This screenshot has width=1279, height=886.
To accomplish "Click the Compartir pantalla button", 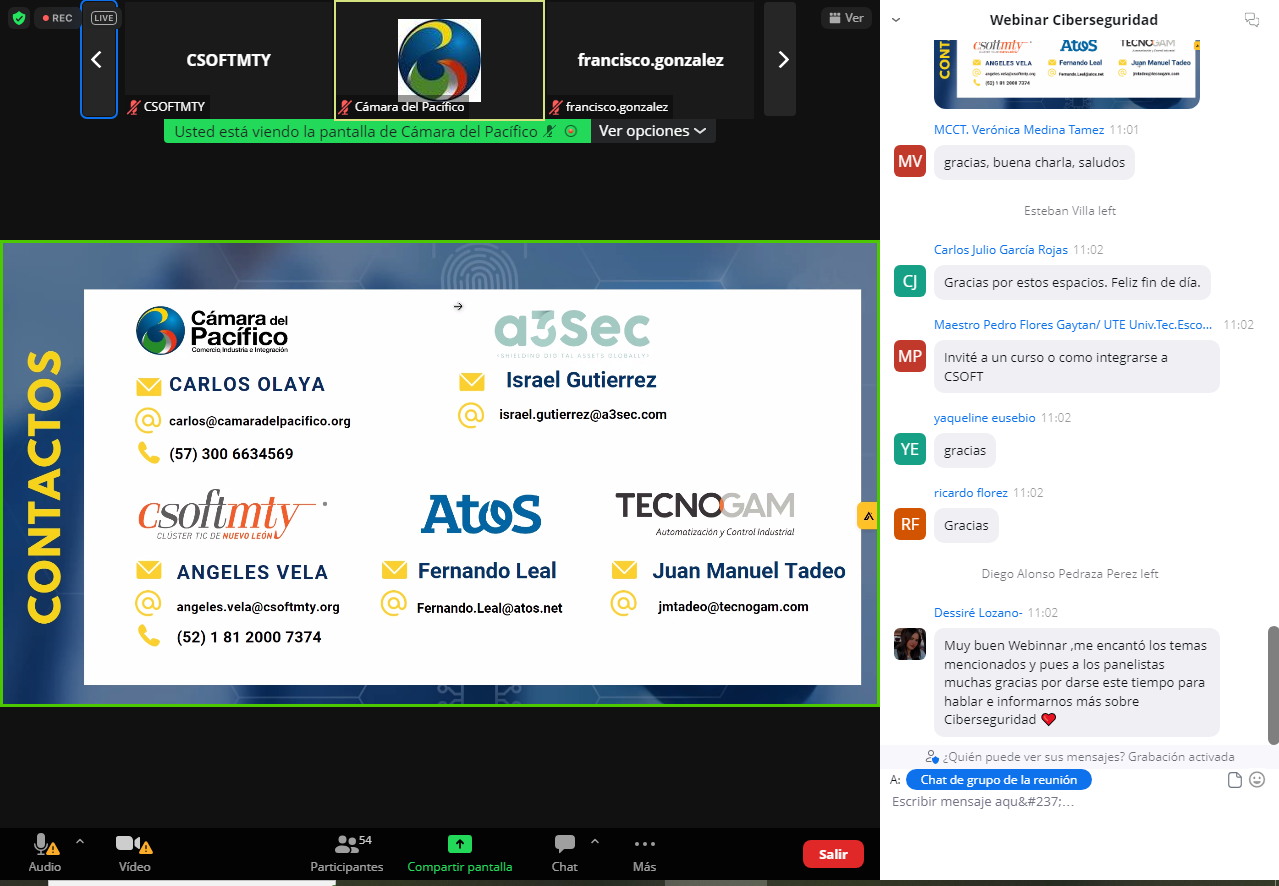I will (x=460, y=854).
